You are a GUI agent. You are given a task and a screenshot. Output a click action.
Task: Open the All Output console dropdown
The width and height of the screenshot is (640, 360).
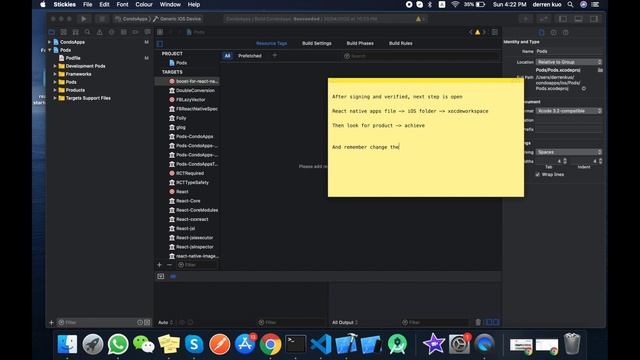tap(345, 322)
